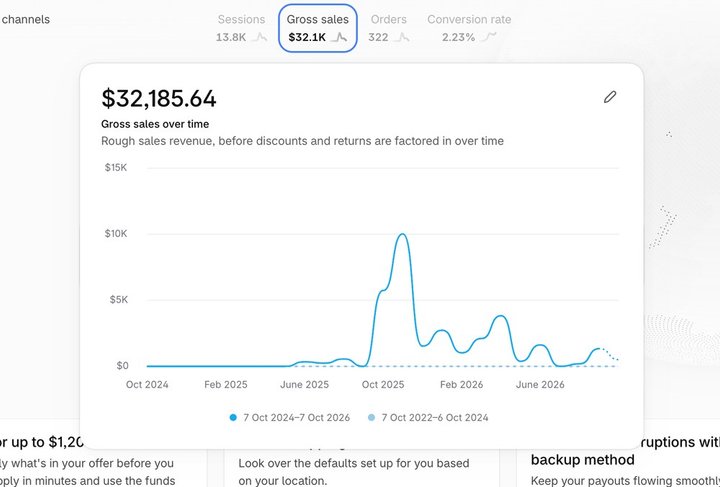Click the $32,185.64 total value
The width and height of the screenshot is (720, 487).
point(158,99)
